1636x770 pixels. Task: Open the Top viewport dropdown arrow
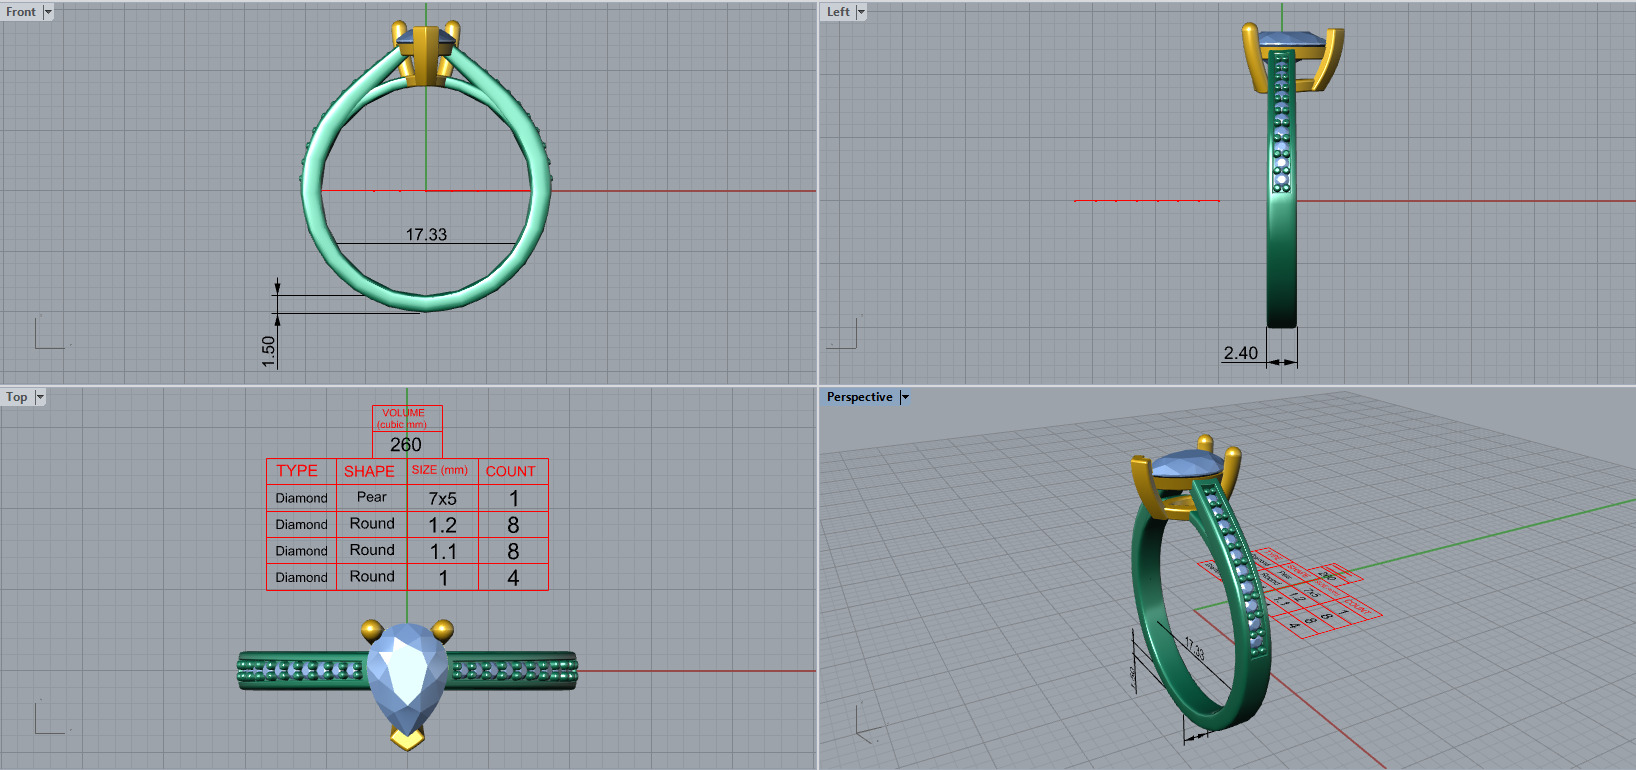(x=40, y=397)
